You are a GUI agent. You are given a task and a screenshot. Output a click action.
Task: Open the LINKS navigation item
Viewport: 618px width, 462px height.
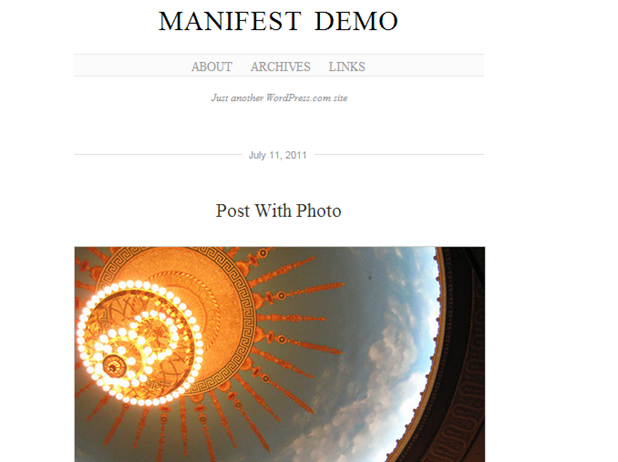pos(347,67)
